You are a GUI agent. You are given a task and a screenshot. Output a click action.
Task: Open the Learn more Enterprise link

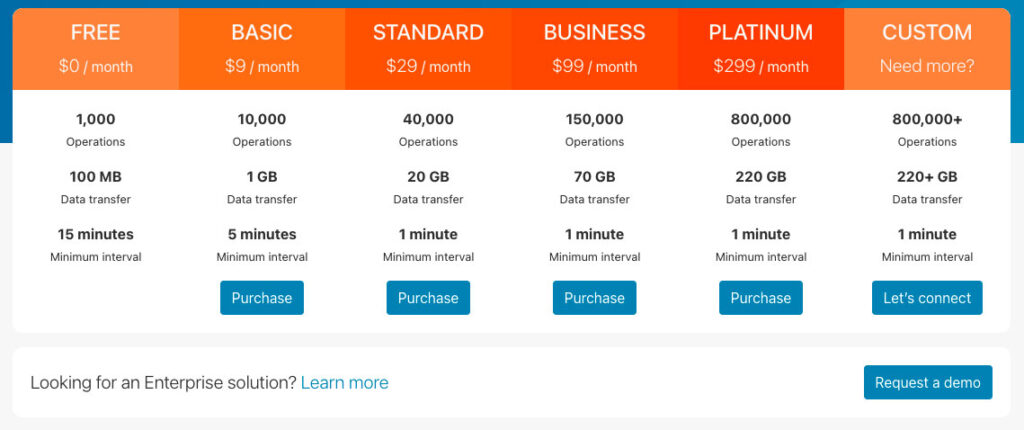(x=345, y=382)
